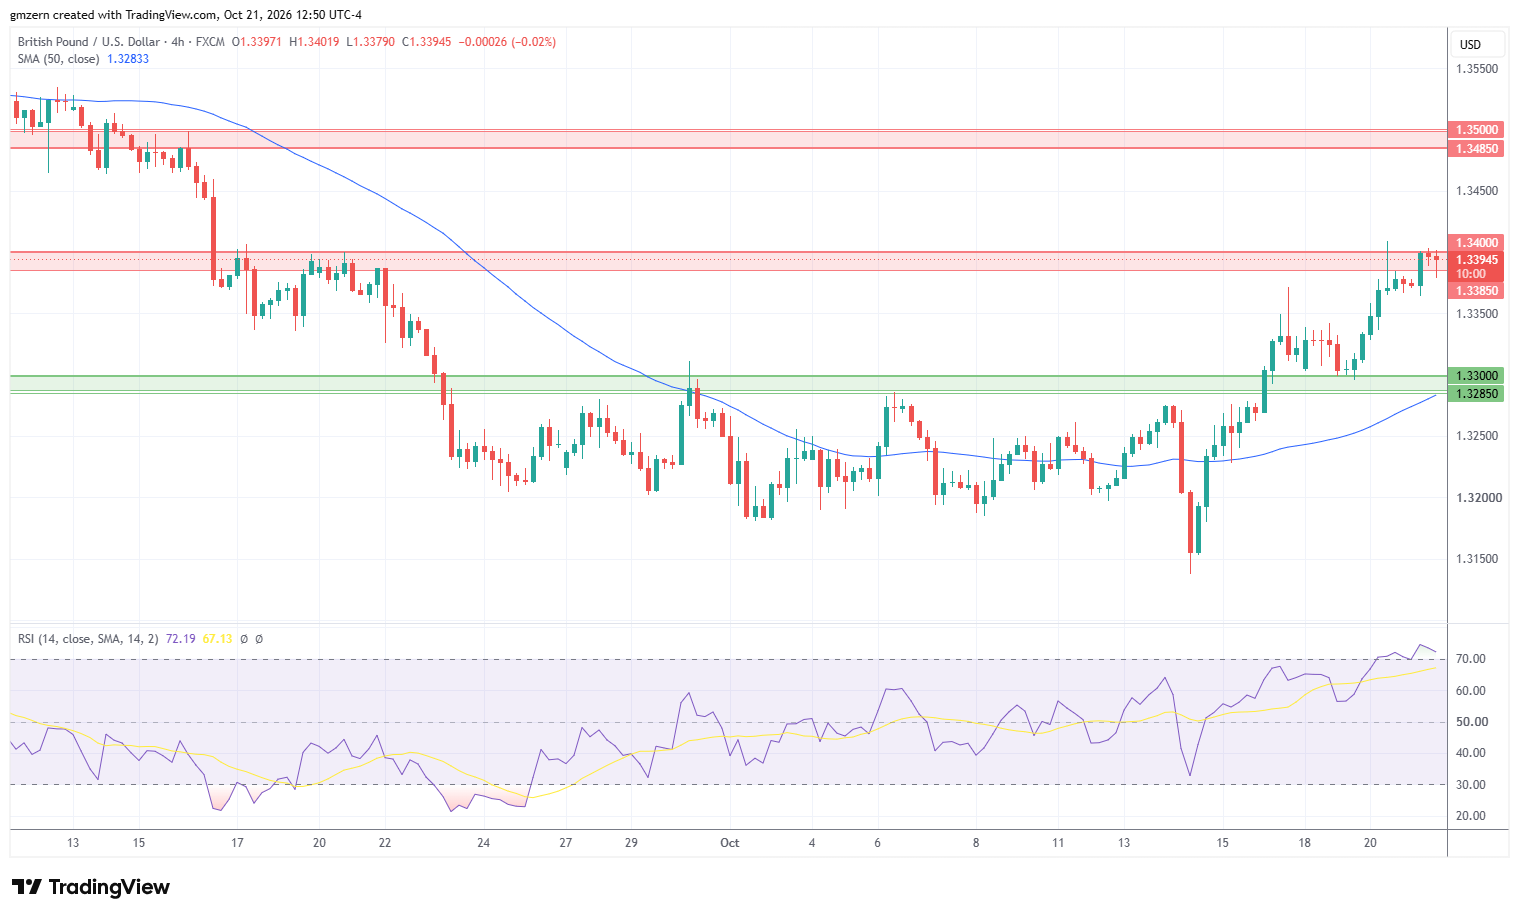Click the 24 date label on time axis

483,843
